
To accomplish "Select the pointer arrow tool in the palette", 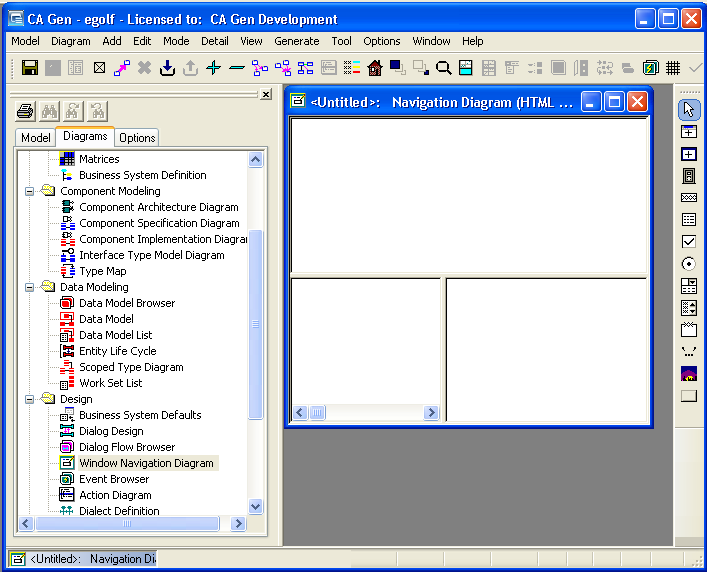I will (688, 109).
